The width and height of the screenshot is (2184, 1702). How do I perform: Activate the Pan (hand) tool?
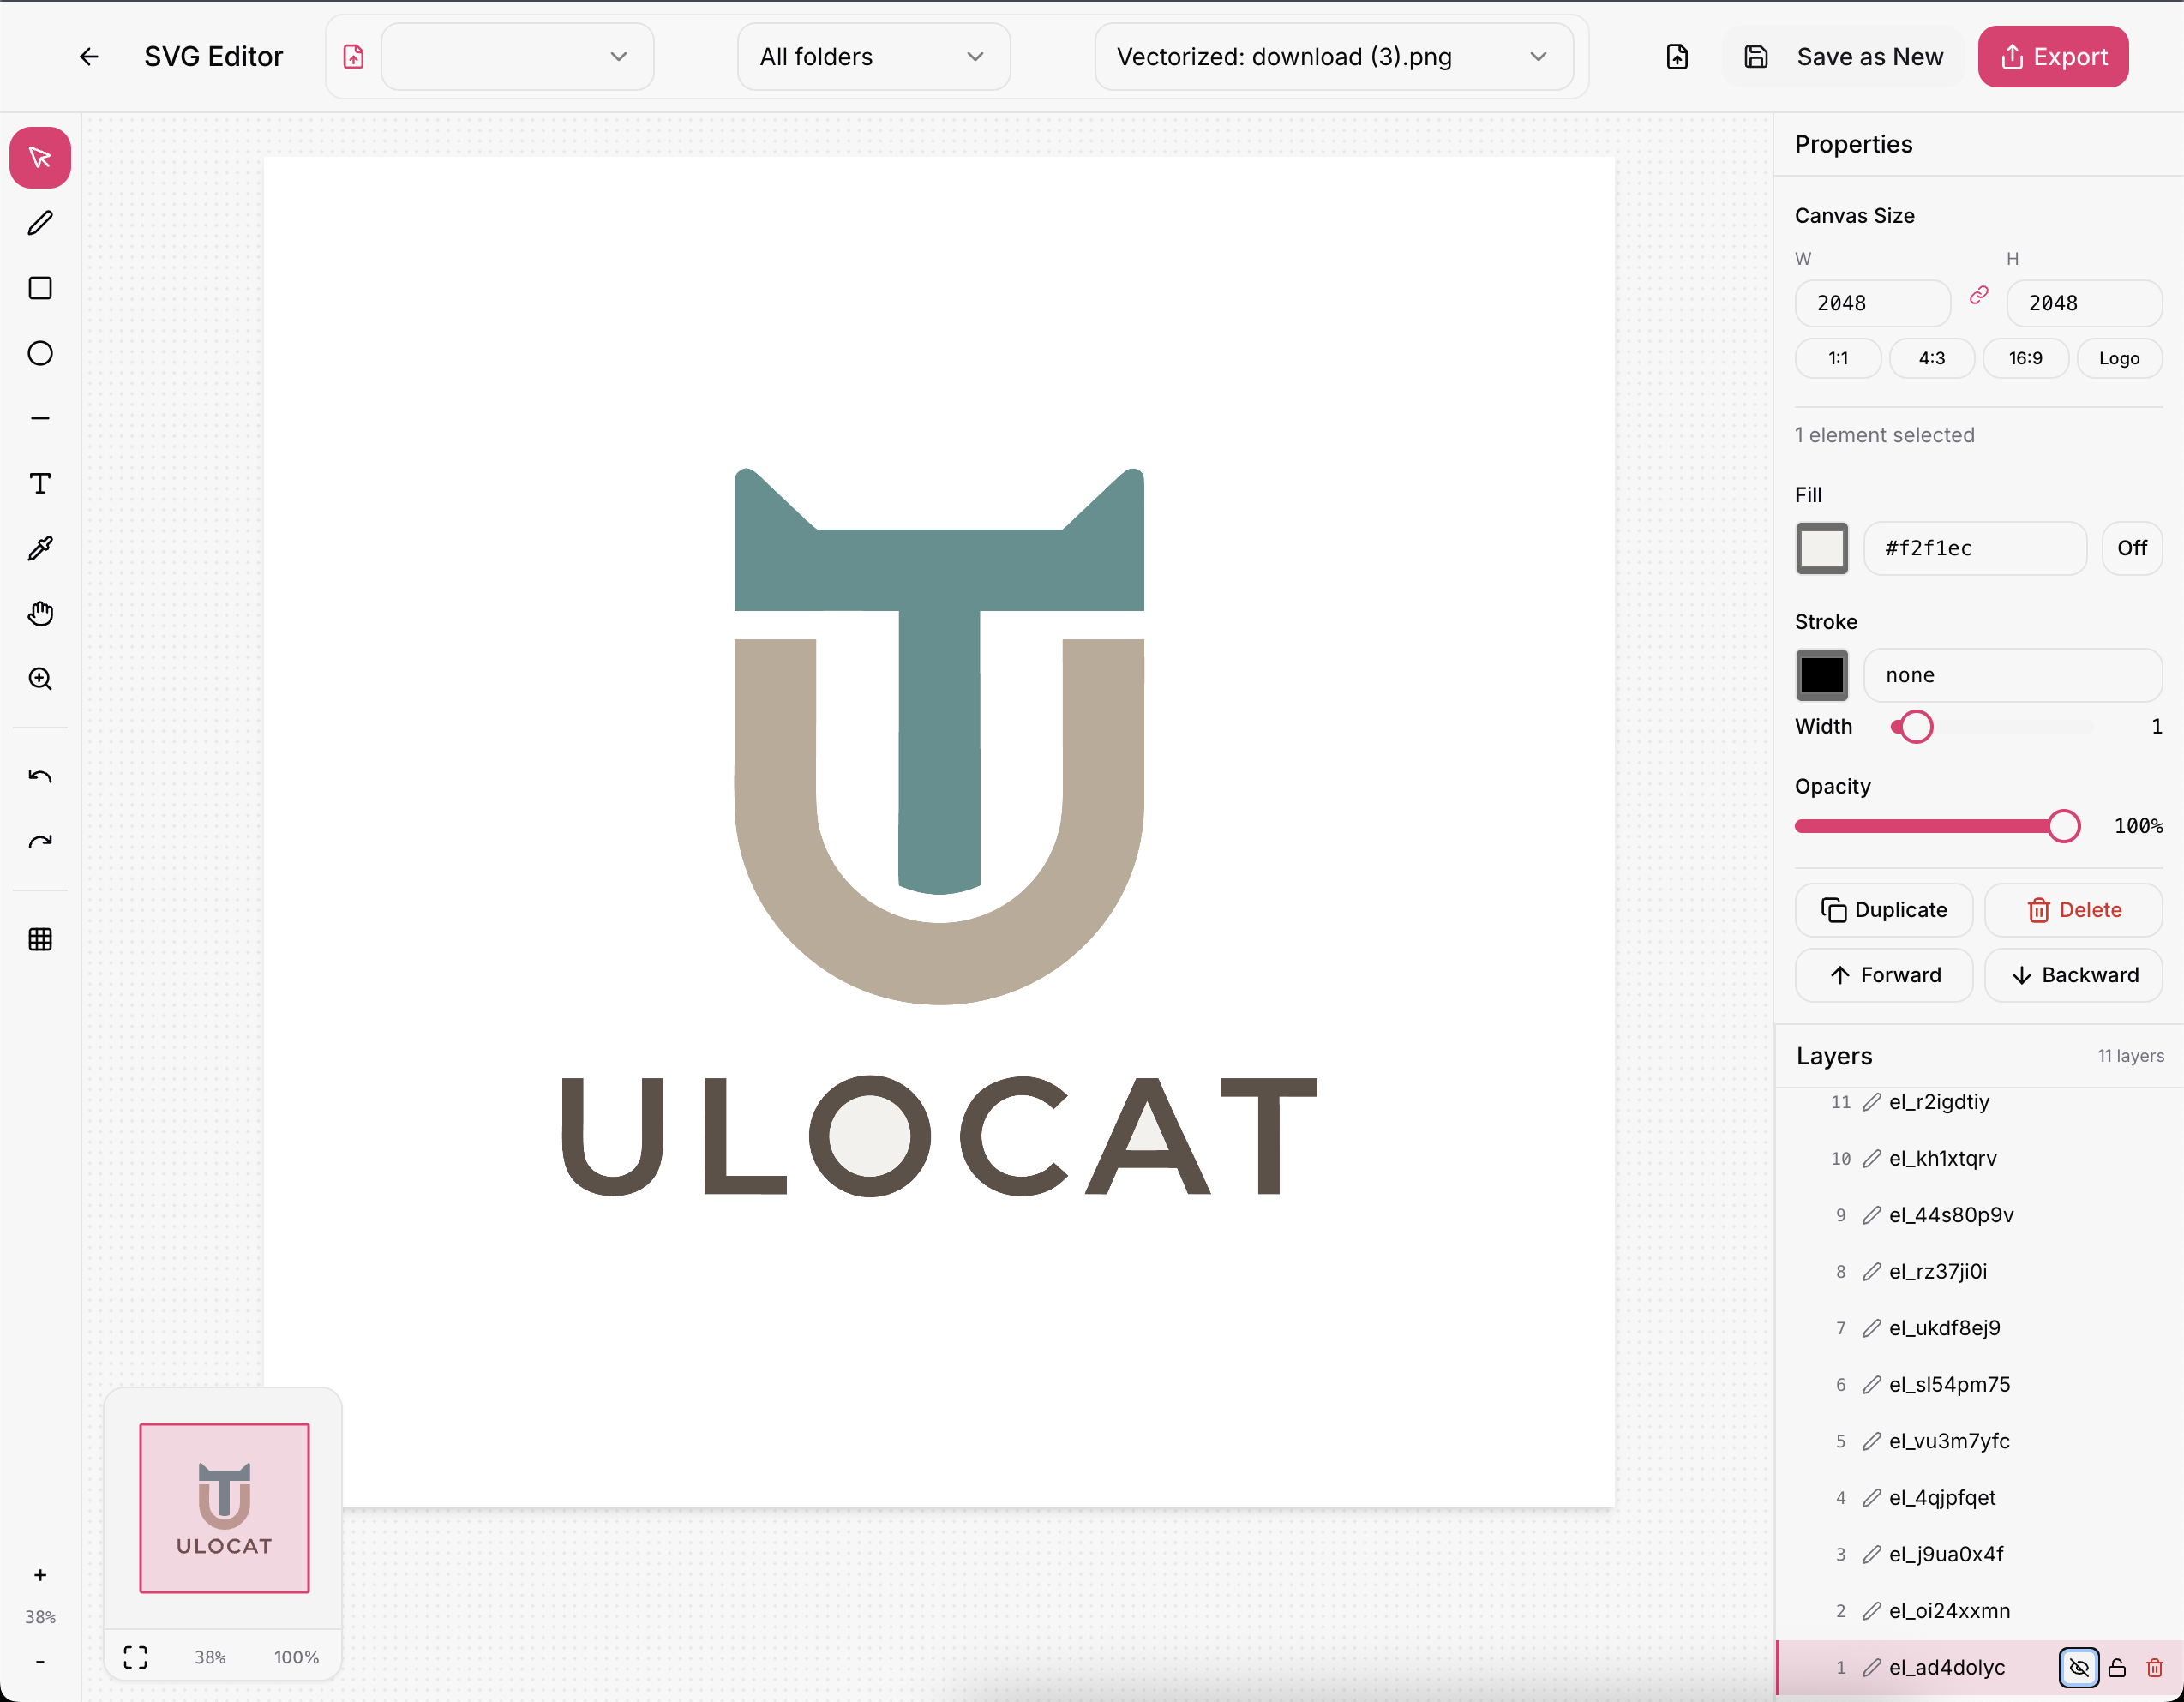[x=40, y=613]
